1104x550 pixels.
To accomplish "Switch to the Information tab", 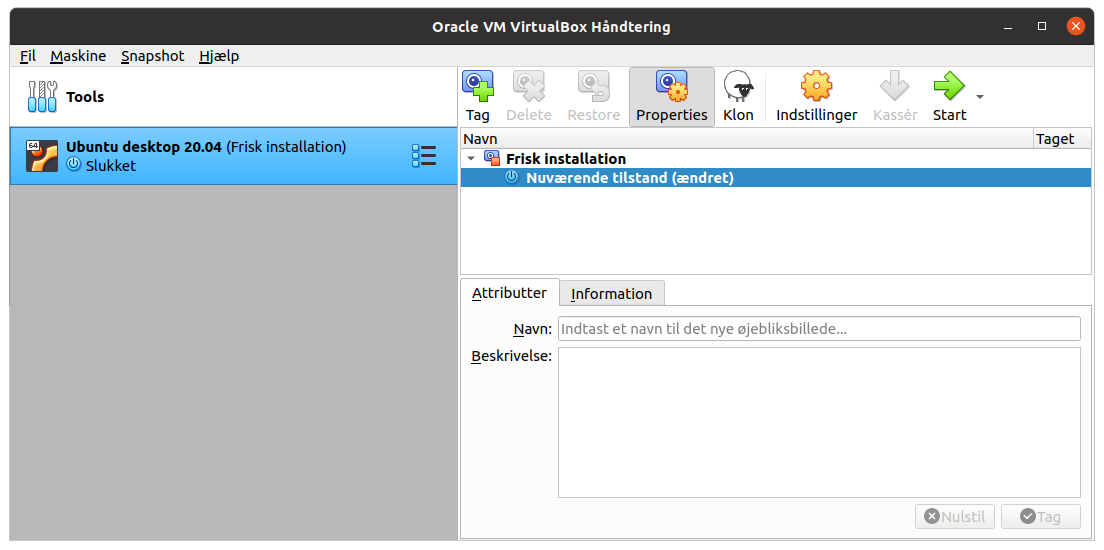I will tap(611, 294).
